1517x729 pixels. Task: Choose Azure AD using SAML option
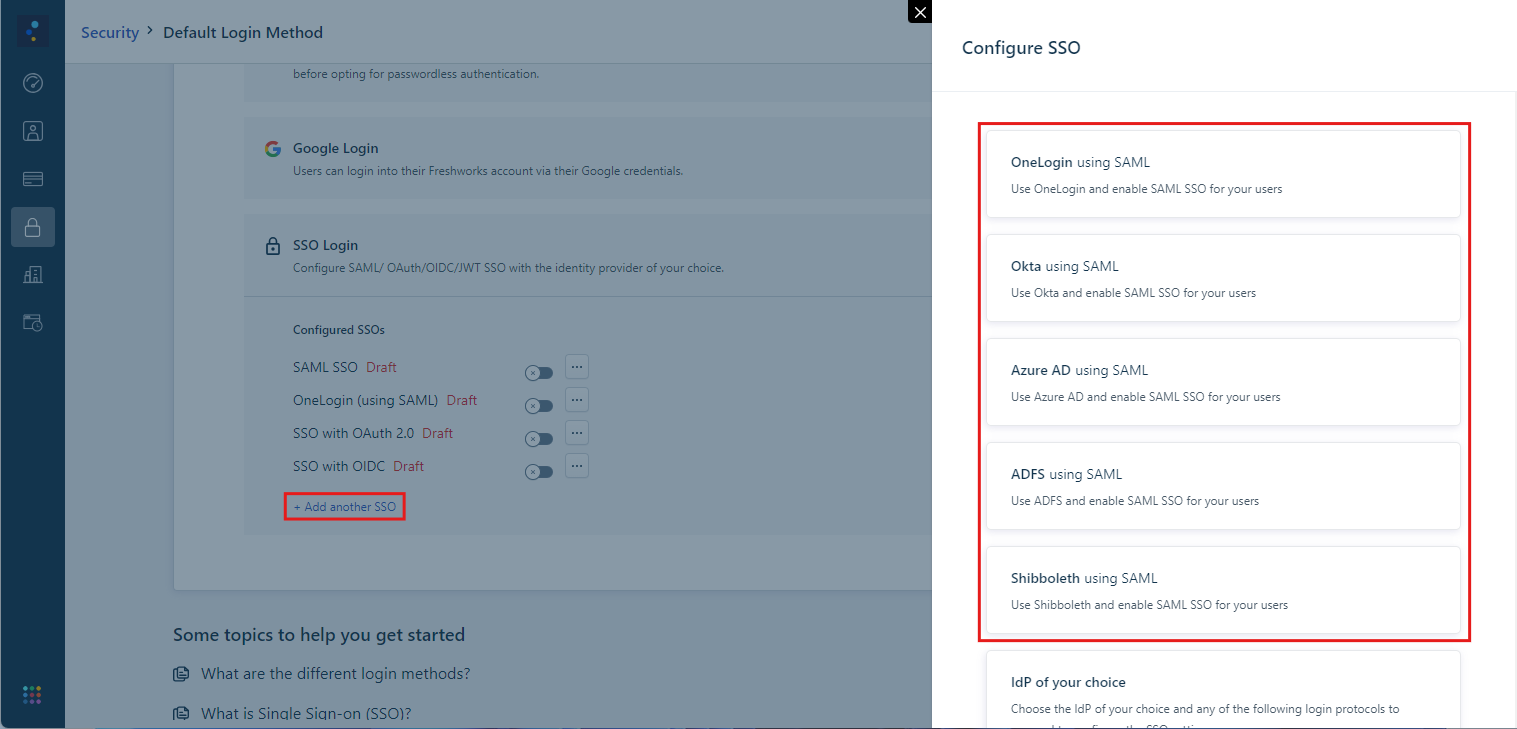[1223, 382]
